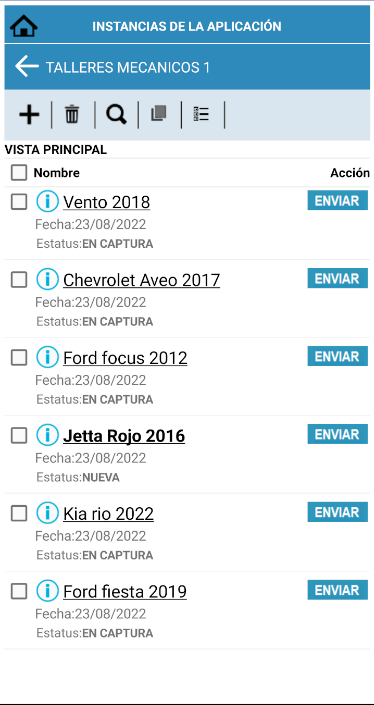
Task: Check the Chevrolet Aveo 2017 checkbox
Action: tap(19, 280)
